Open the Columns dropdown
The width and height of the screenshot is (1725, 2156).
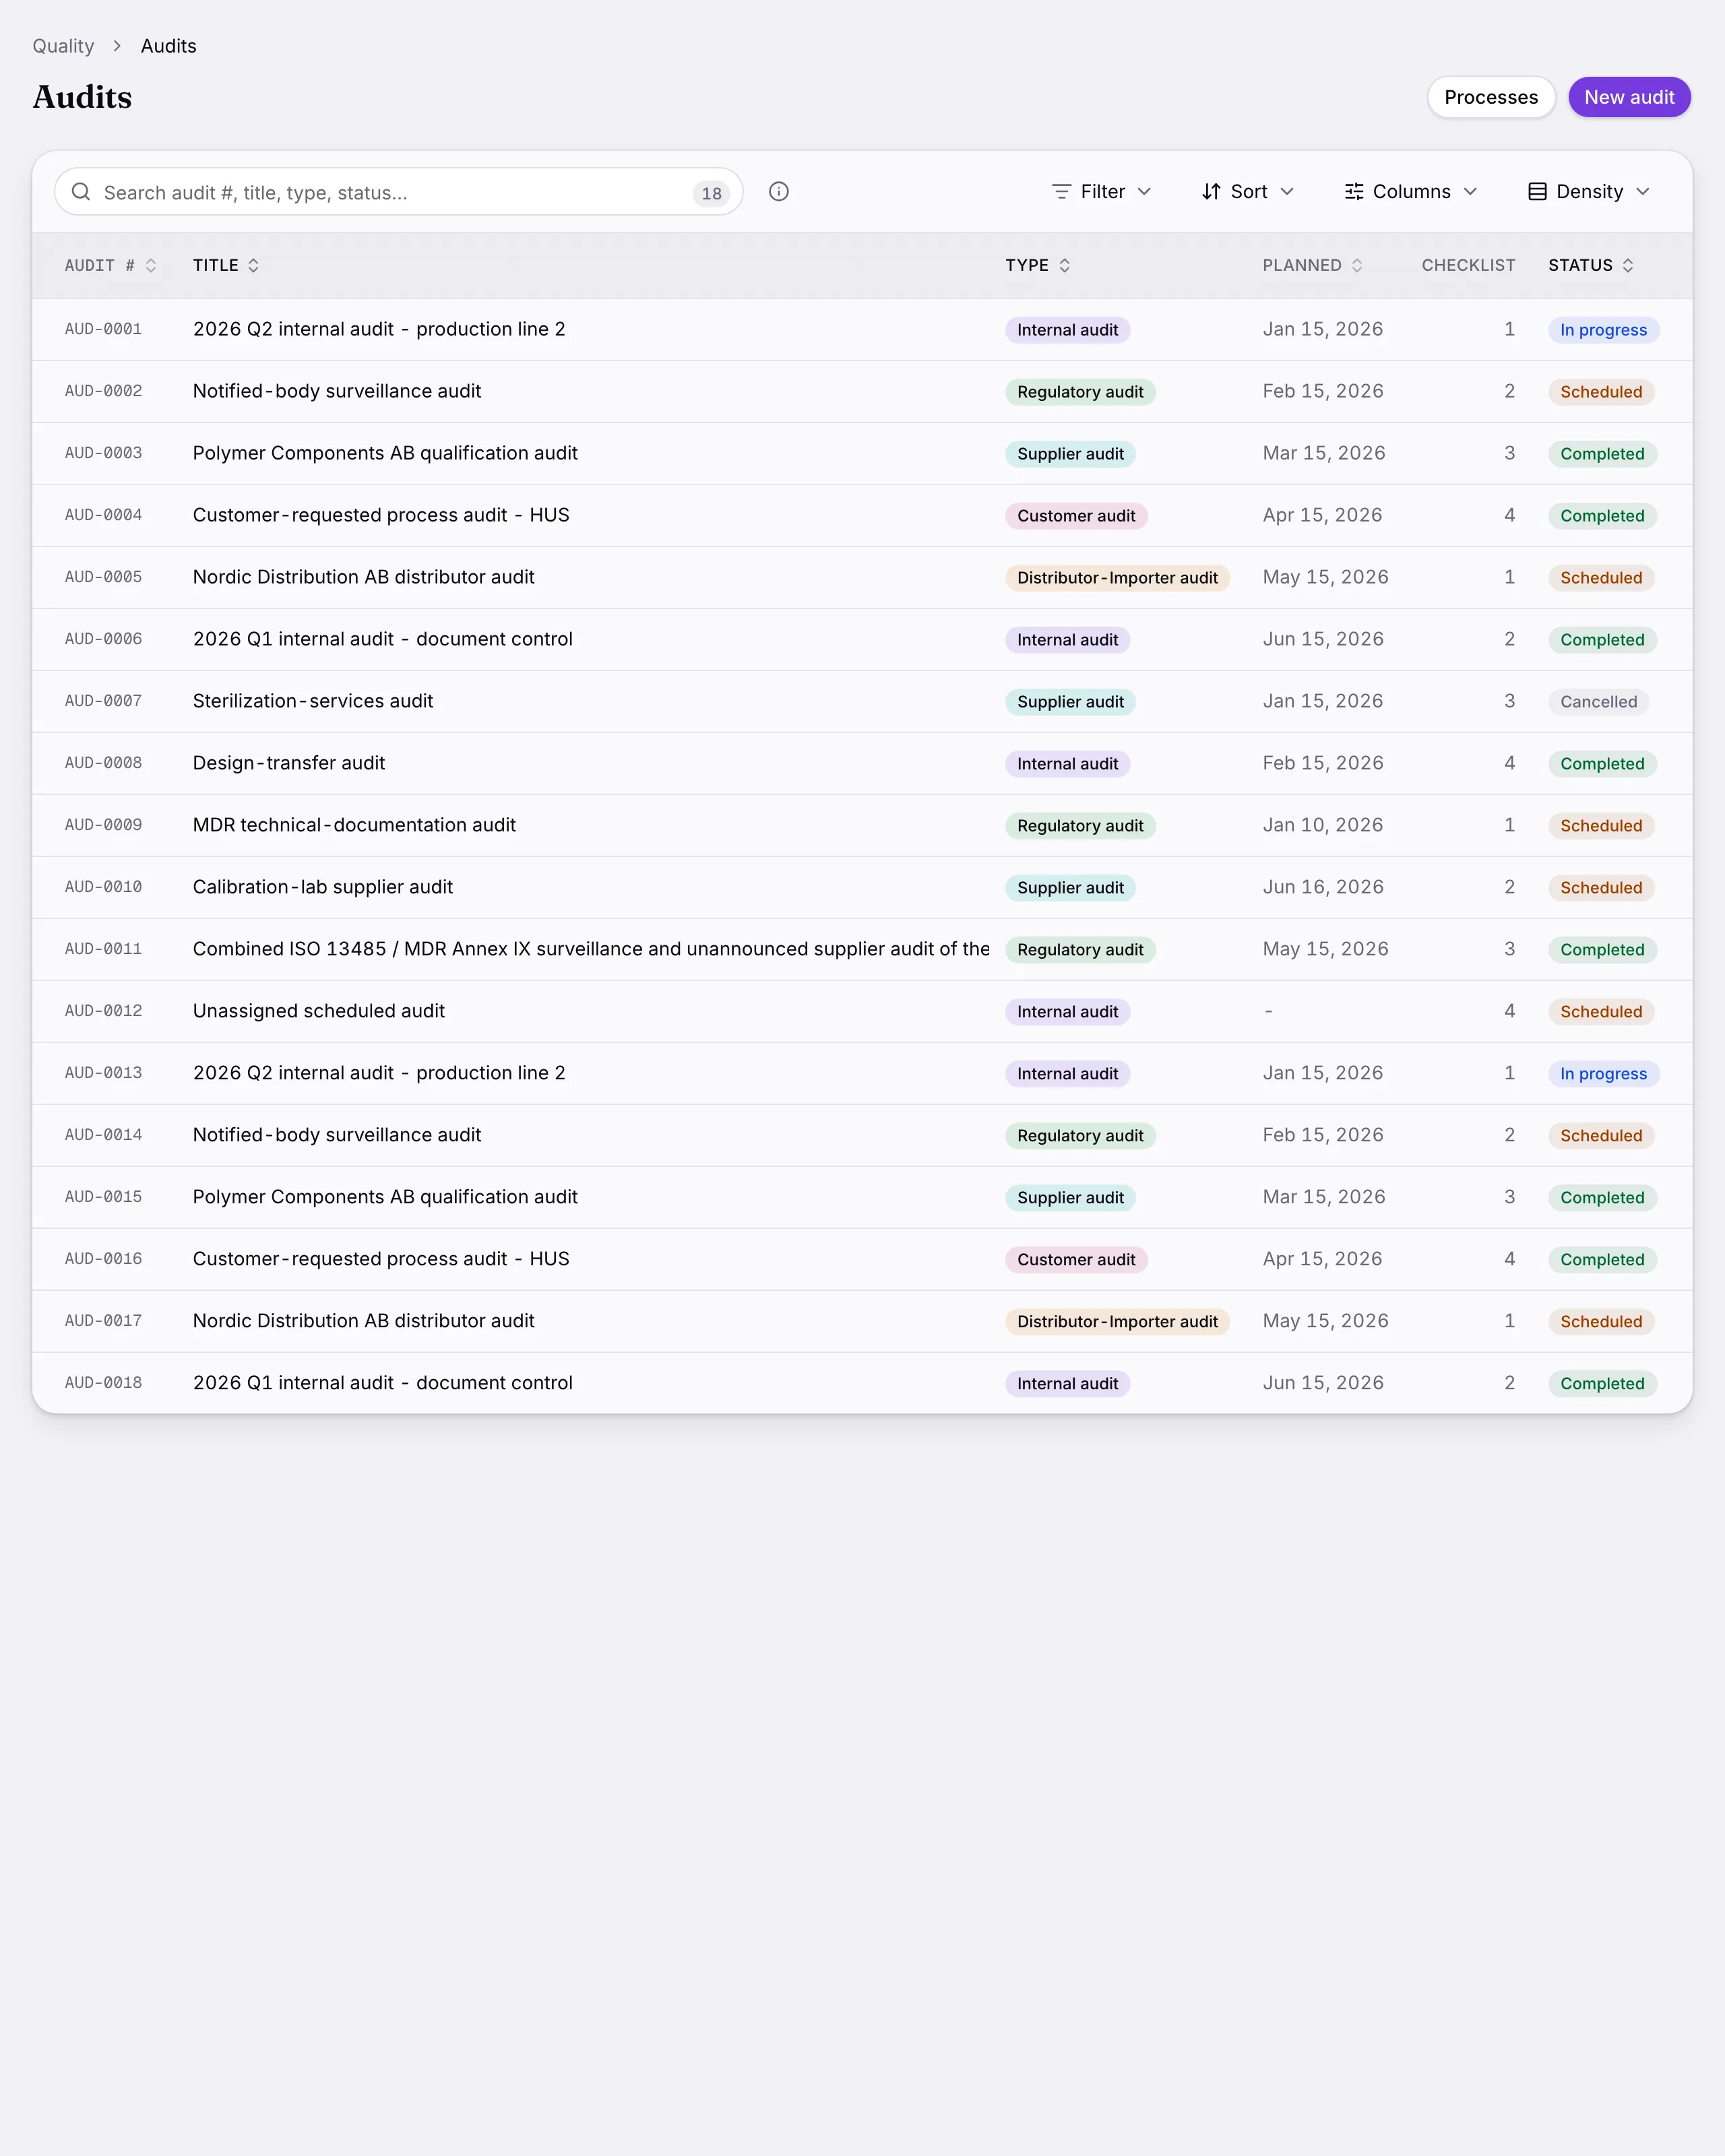pyautogui.click(x=1410, y=191)
